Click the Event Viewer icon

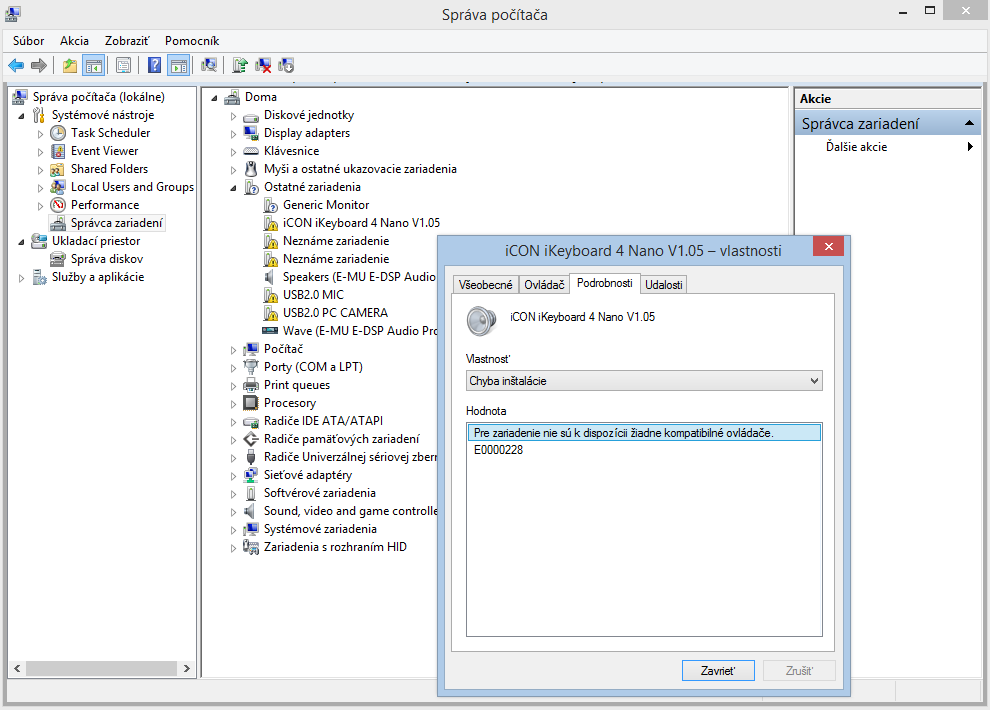[58, 151]
